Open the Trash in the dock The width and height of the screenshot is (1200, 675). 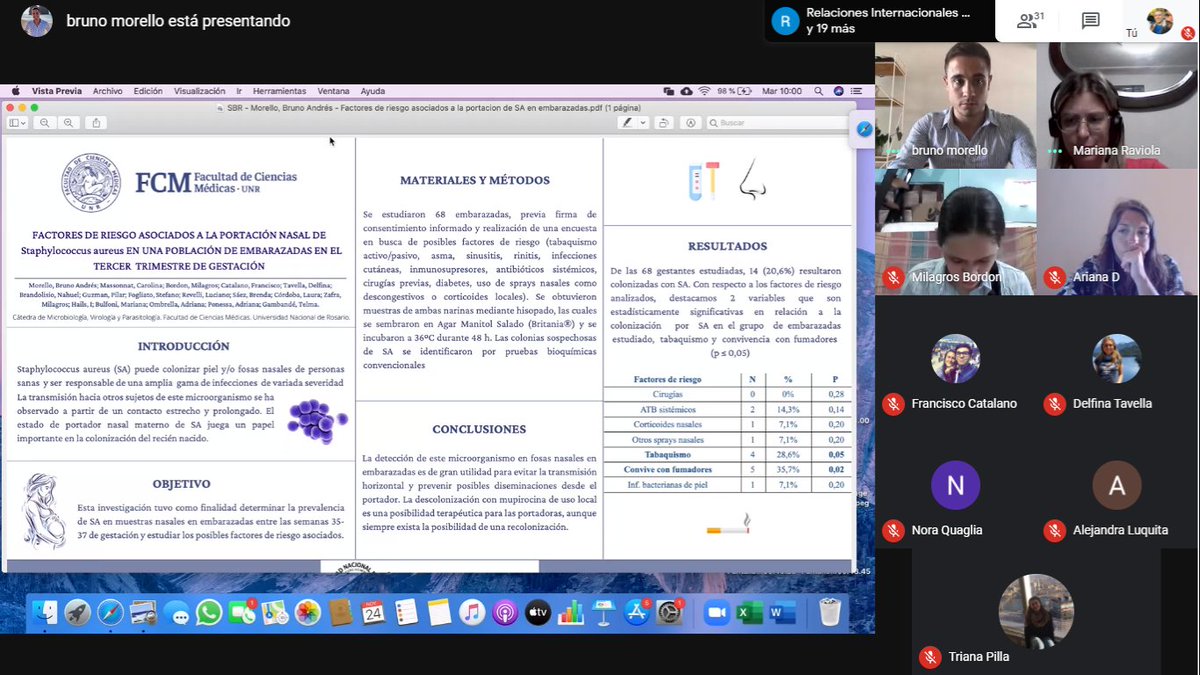829,612
